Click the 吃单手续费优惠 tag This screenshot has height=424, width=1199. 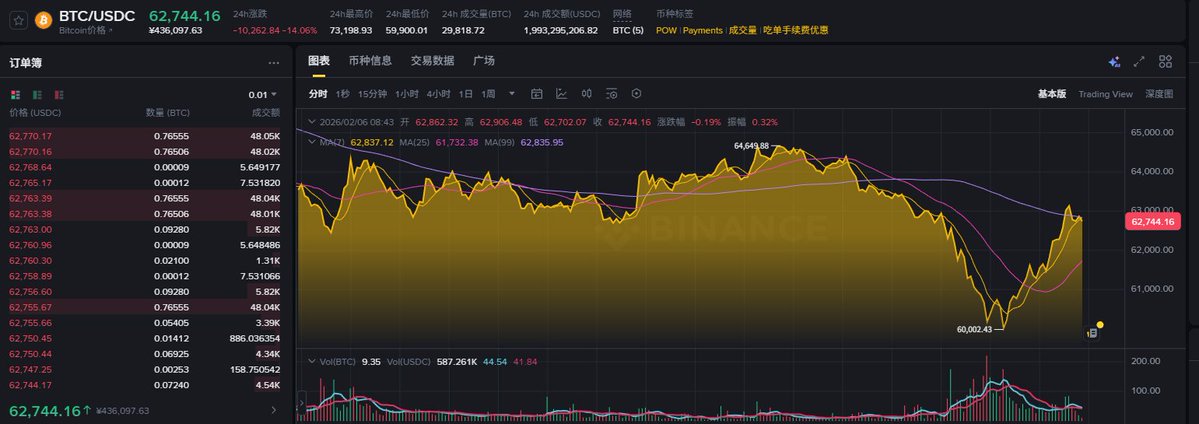click(x=795, y=31)
